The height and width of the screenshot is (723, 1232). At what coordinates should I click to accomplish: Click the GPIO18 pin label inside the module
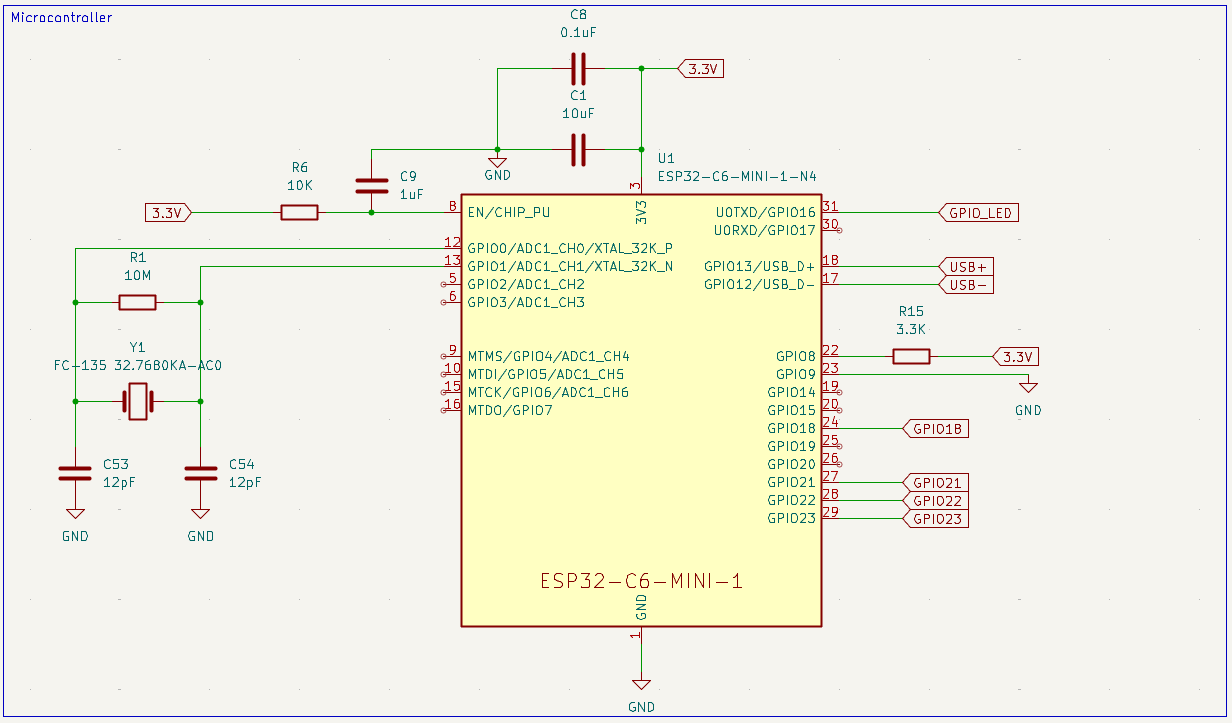point(792,428)
